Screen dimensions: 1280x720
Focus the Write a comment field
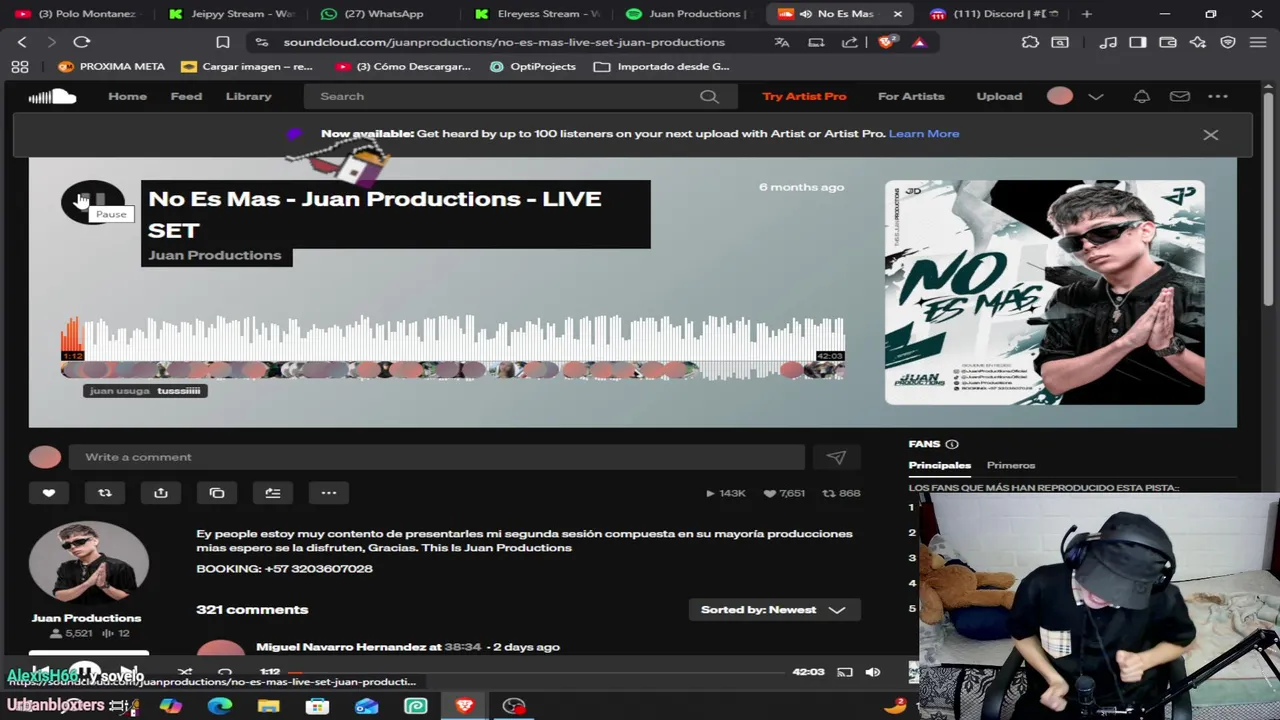pyautogui.click(x=436, y=457)
